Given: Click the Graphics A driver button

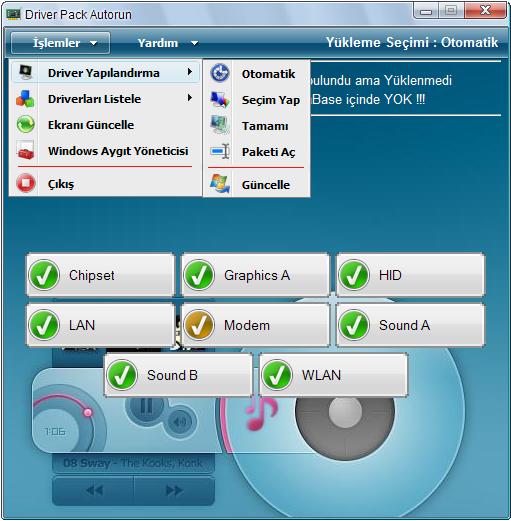Looking at the screenshot, I should click(x=255, y=275).
